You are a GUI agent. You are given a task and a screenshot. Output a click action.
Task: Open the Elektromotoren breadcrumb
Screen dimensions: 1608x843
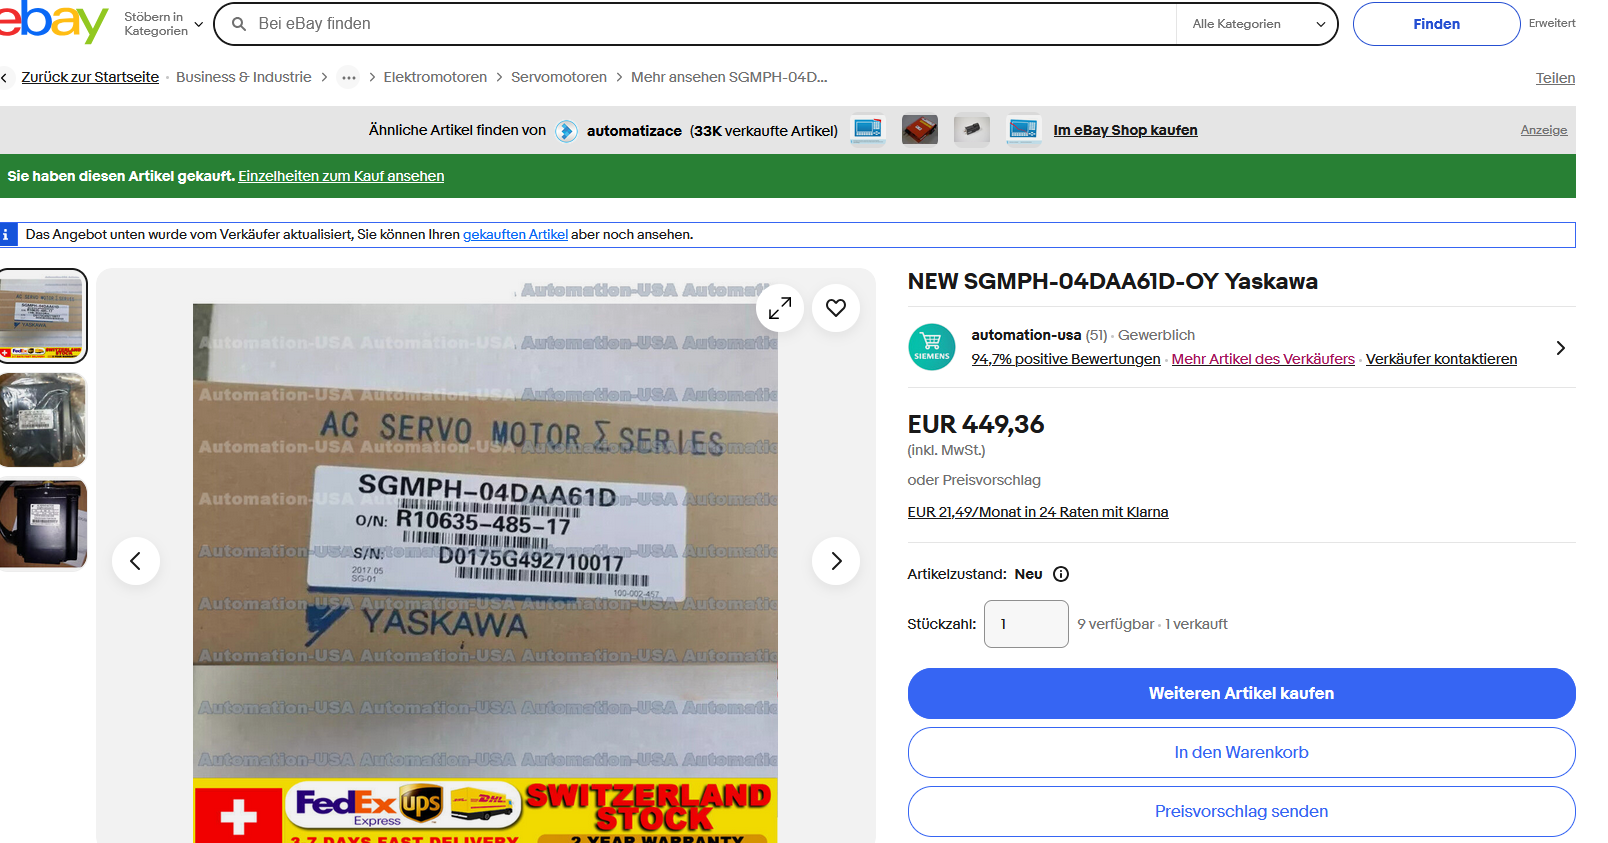435,77
